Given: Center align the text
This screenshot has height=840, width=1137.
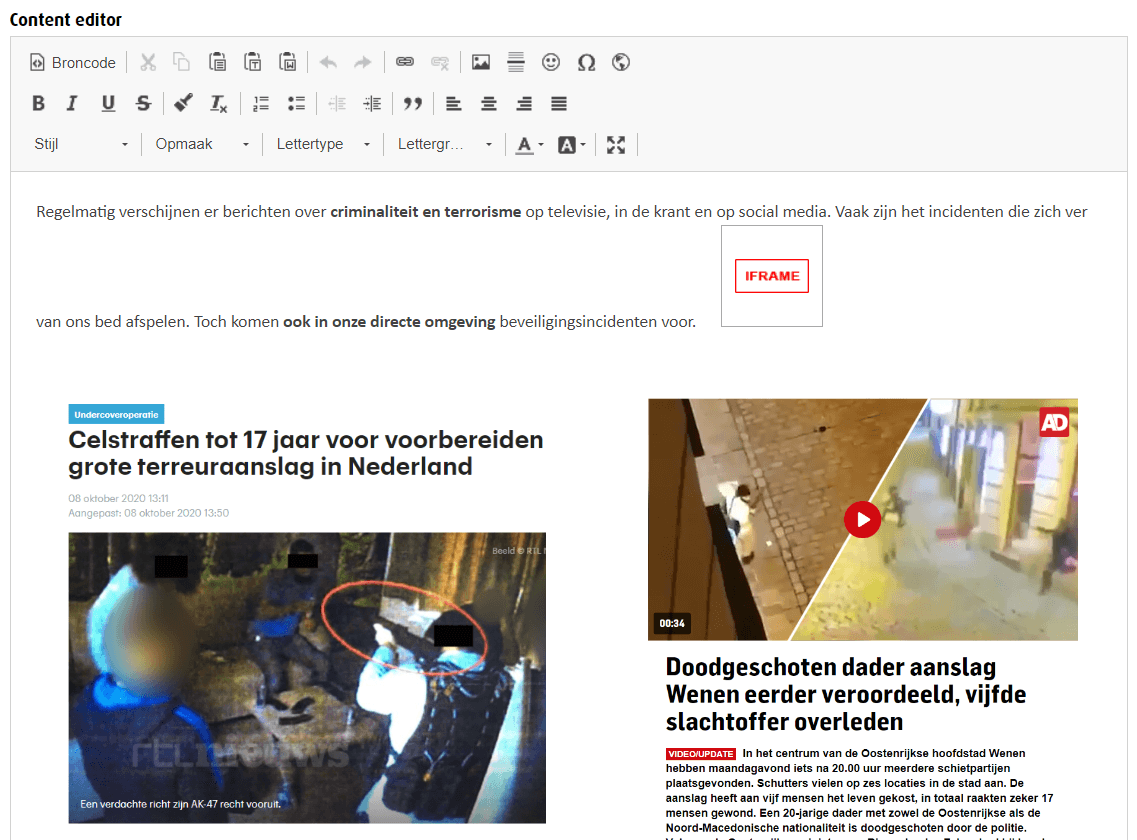Looking at the screenshot, I should point(489,104).
